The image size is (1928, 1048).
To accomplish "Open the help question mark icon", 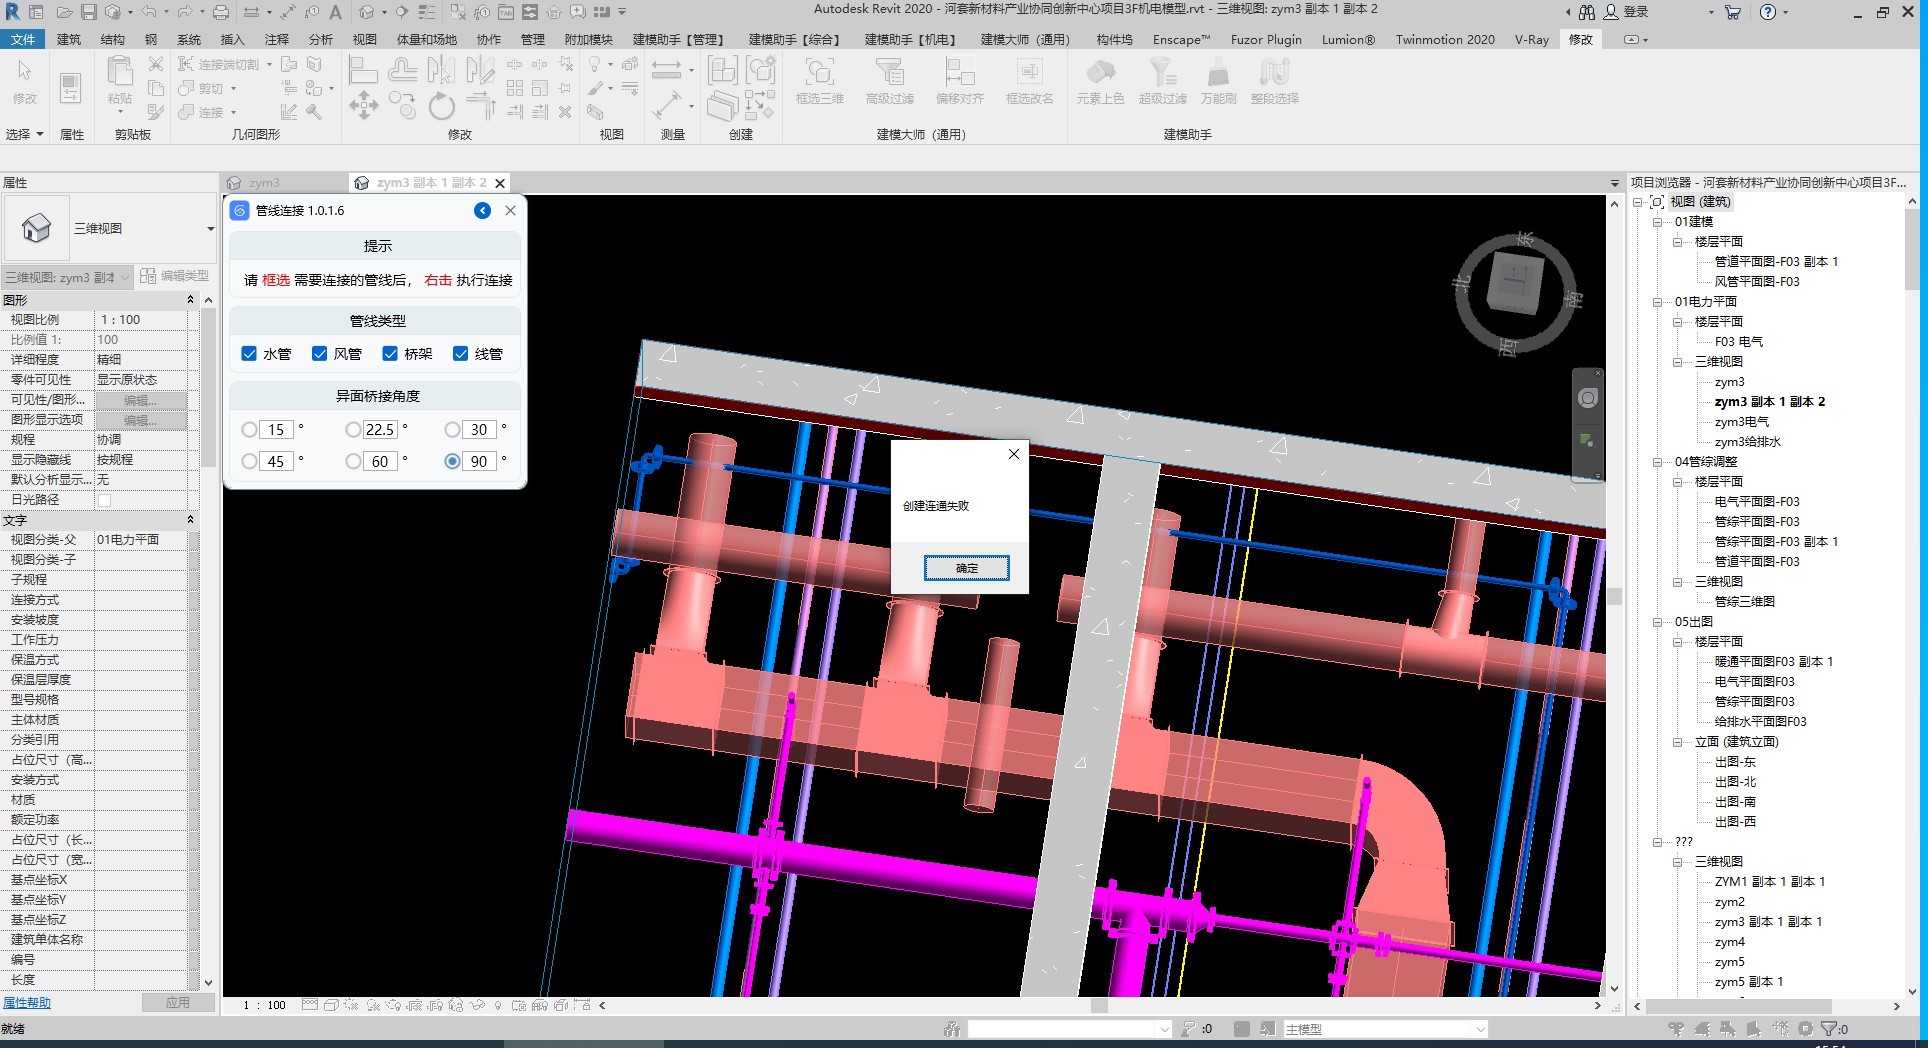I will tap(1768, 12).
